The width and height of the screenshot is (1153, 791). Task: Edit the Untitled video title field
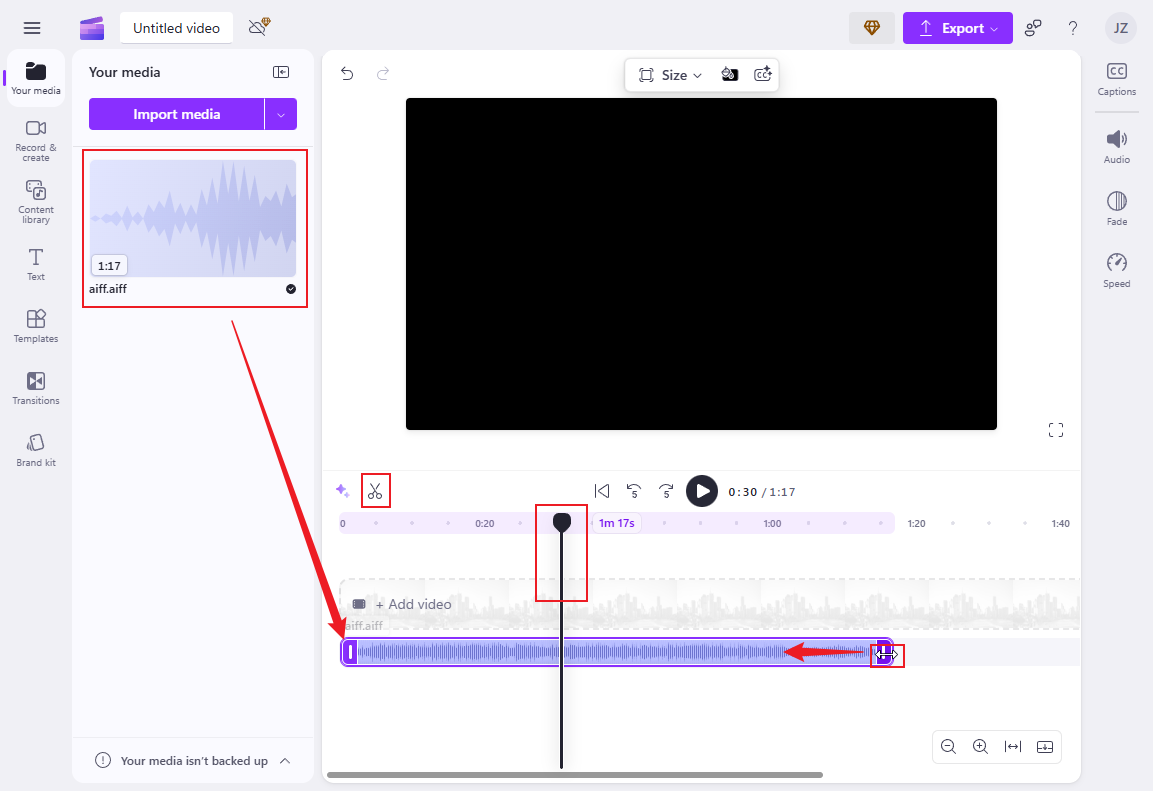click(176, 28)
